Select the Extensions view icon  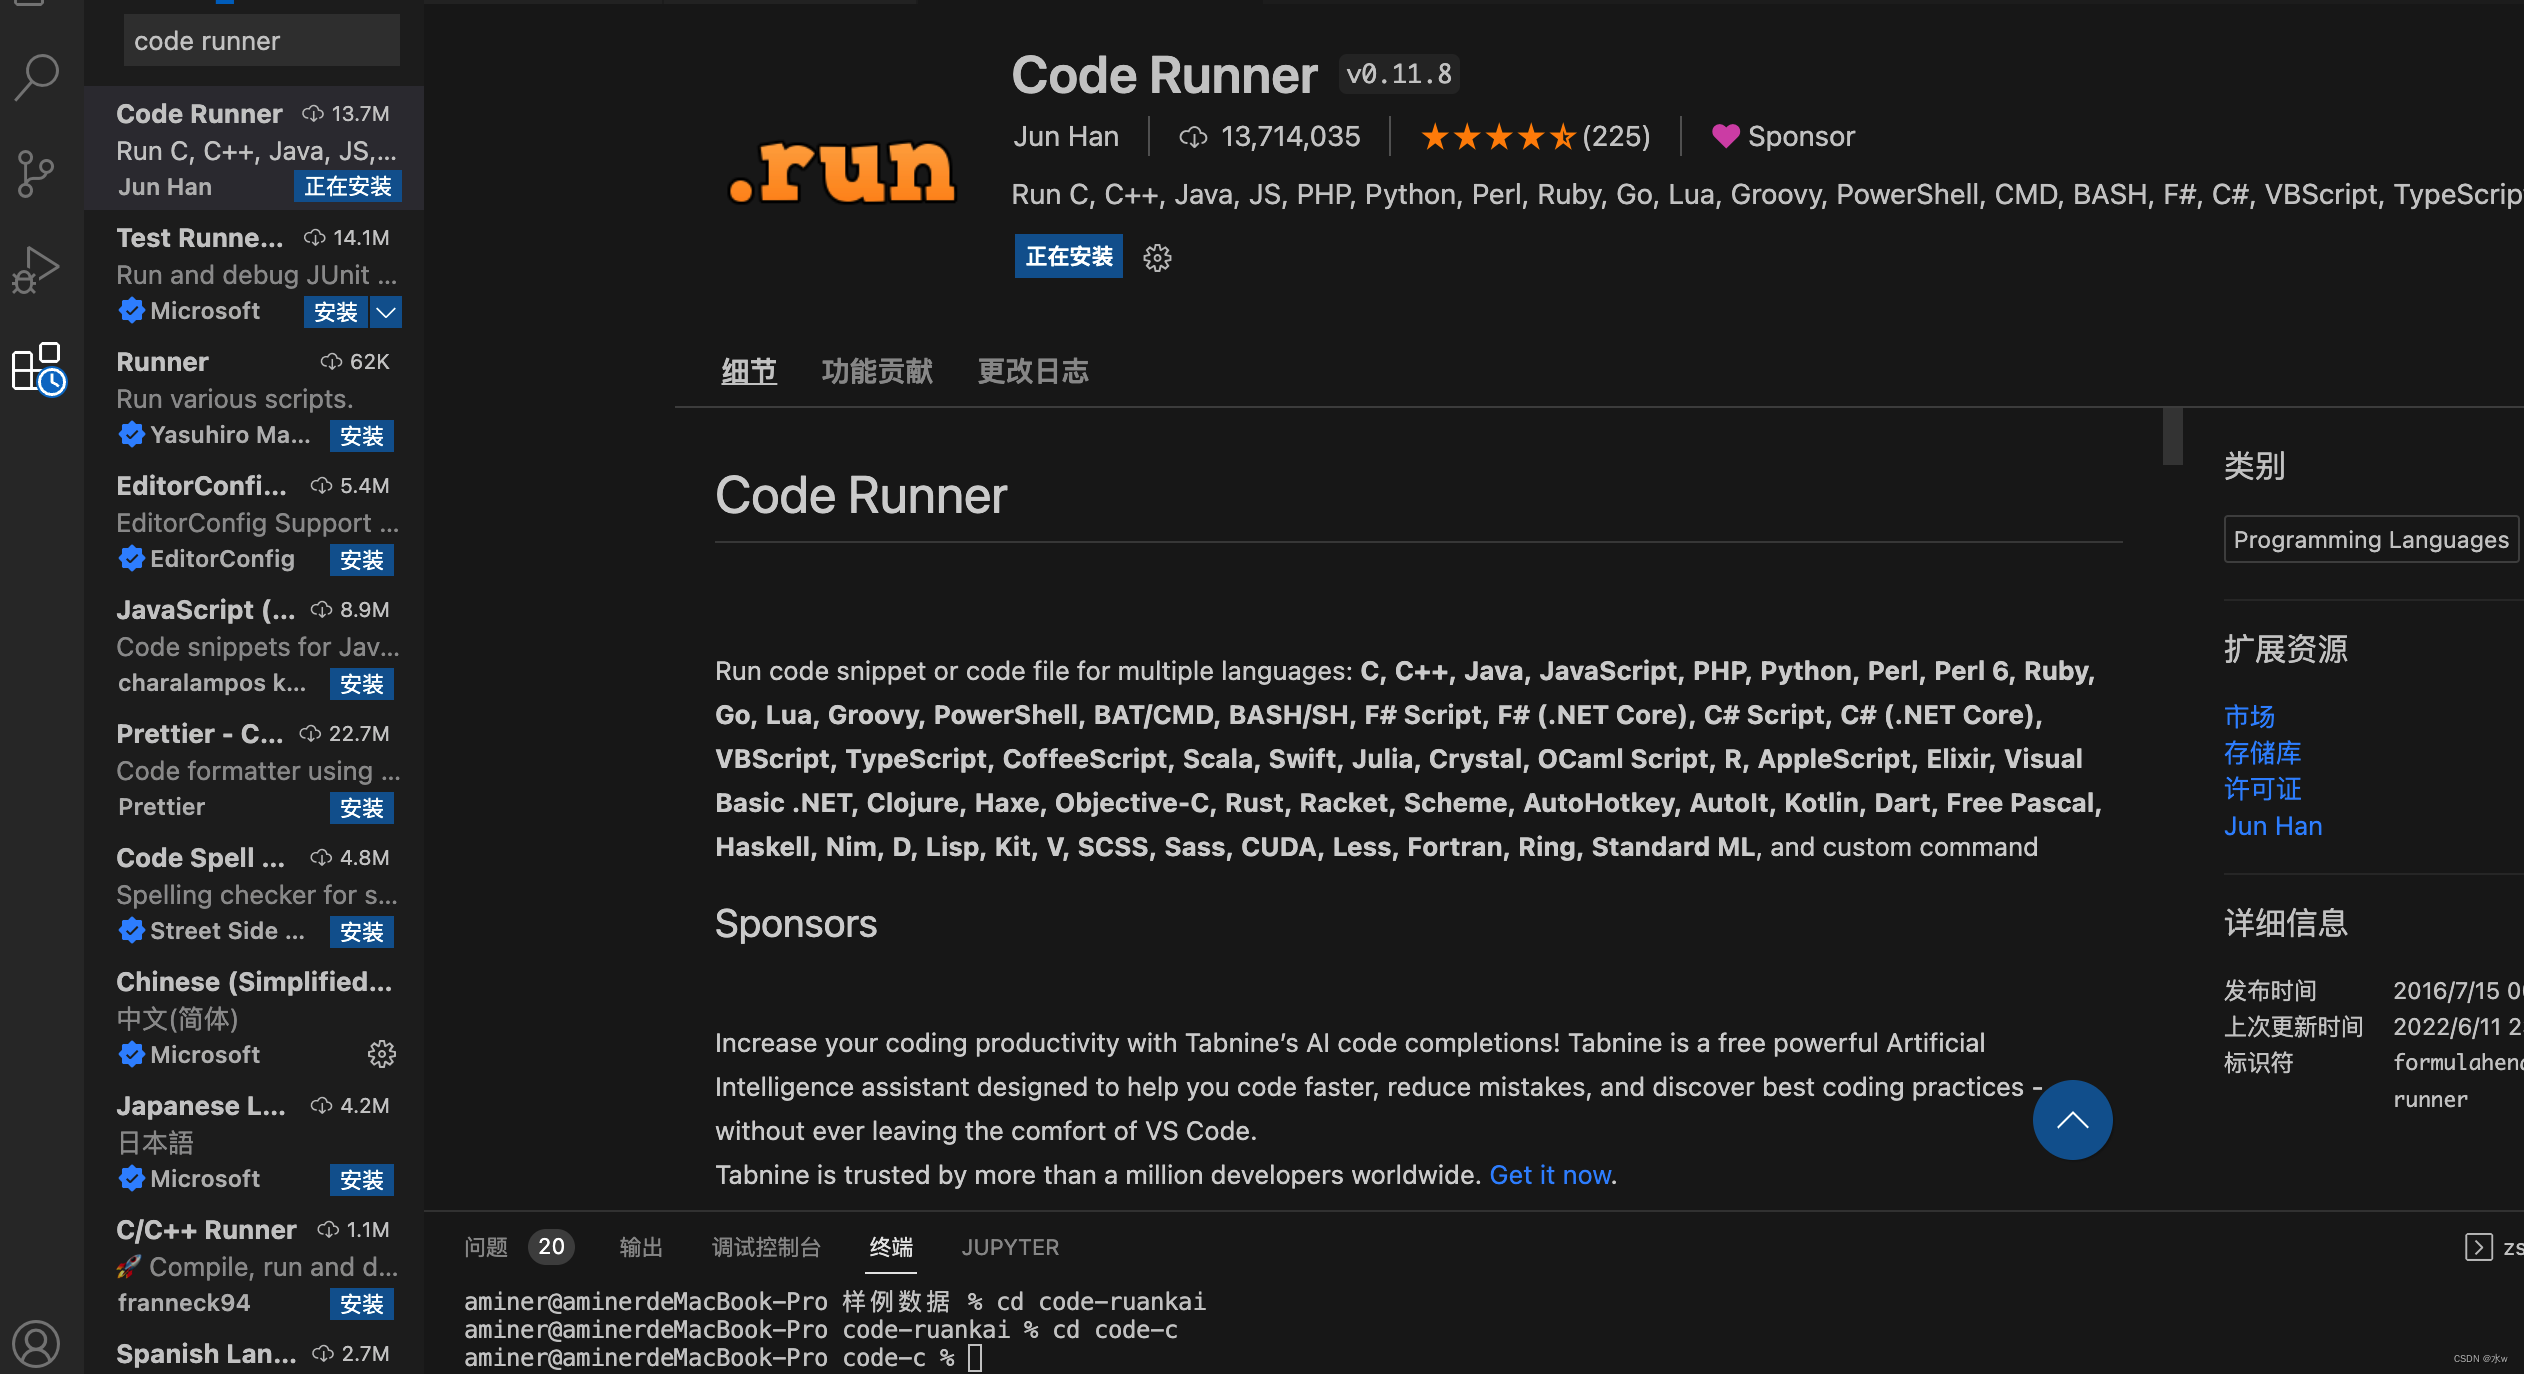click(x=37, y=368)
